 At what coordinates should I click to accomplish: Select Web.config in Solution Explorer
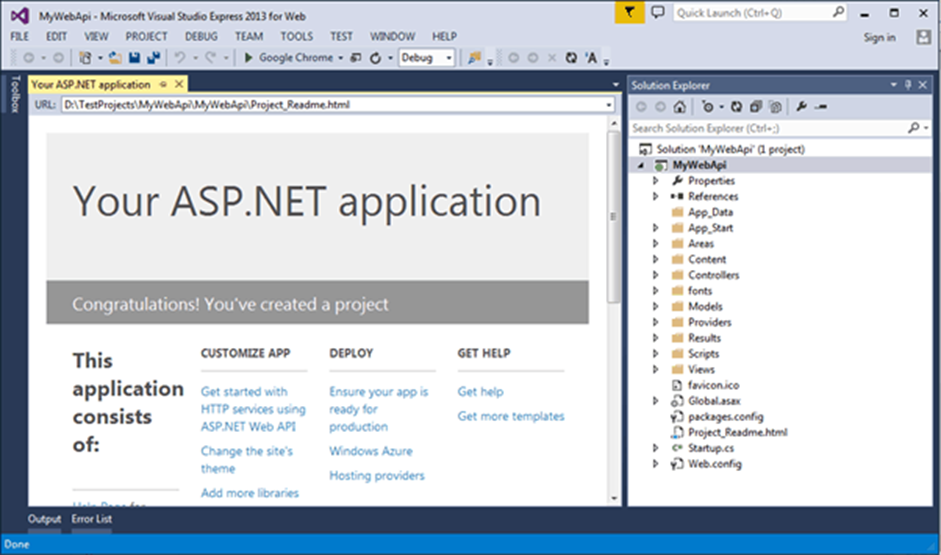[x=714, y=464]
